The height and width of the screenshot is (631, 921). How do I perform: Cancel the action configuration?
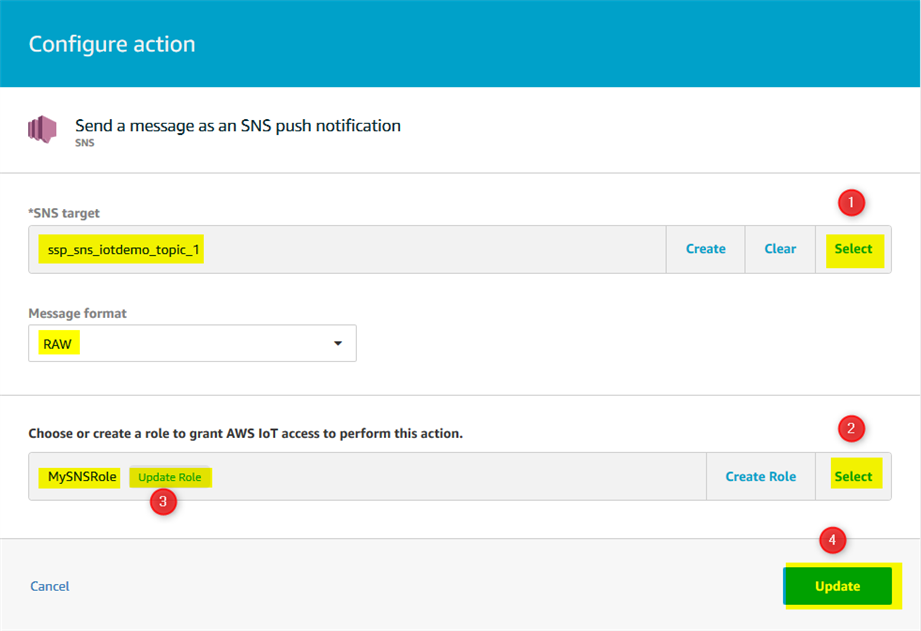[x=50, y=586]
